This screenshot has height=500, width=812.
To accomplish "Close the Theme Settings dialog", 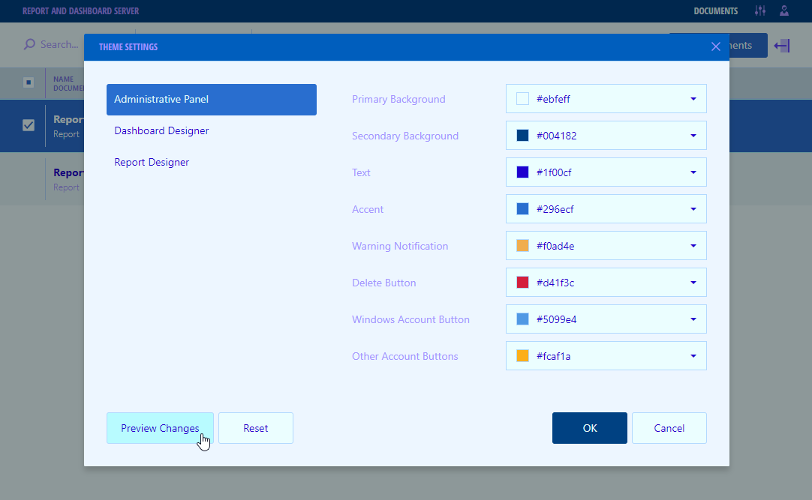I will coord(715,46).
